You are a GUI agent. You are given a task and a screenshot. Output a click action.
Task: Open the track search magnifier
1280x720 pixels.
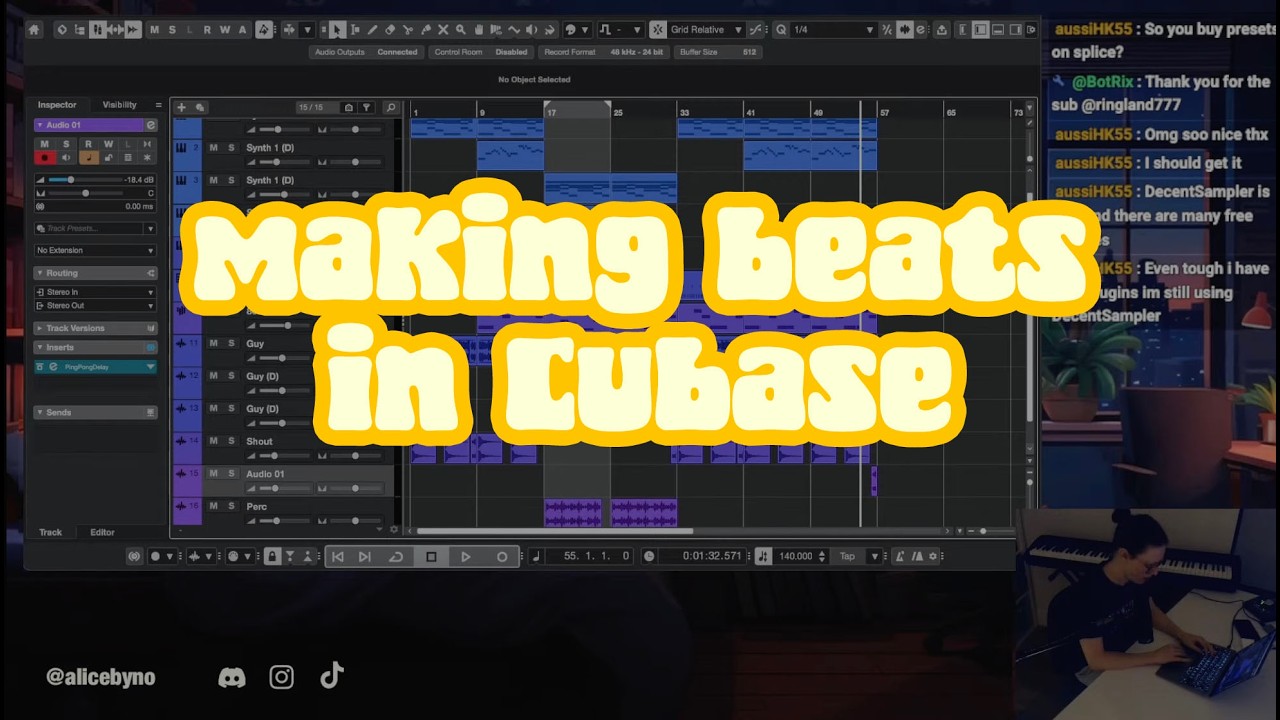pos(391,107)
